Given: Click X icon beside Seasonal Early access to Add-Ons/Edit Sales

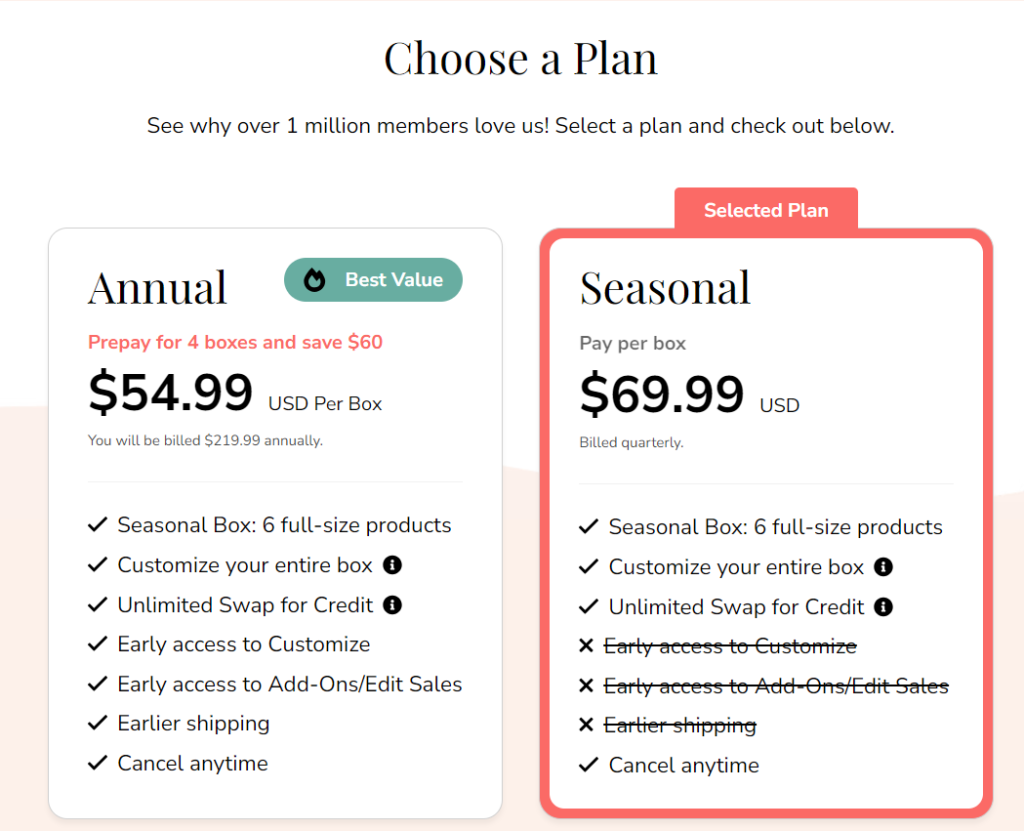Looking at the screenshot, I should click(x=587, y=686).
